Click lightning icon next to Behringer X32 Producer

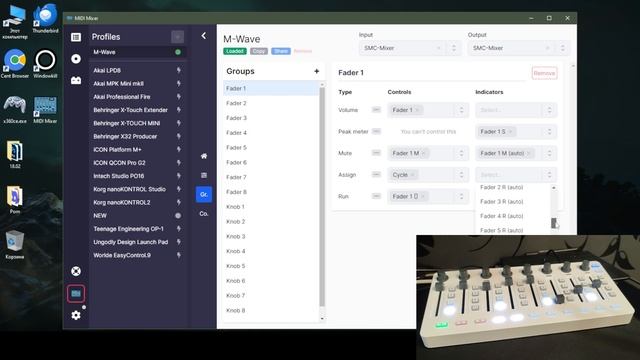pos(178,136)
